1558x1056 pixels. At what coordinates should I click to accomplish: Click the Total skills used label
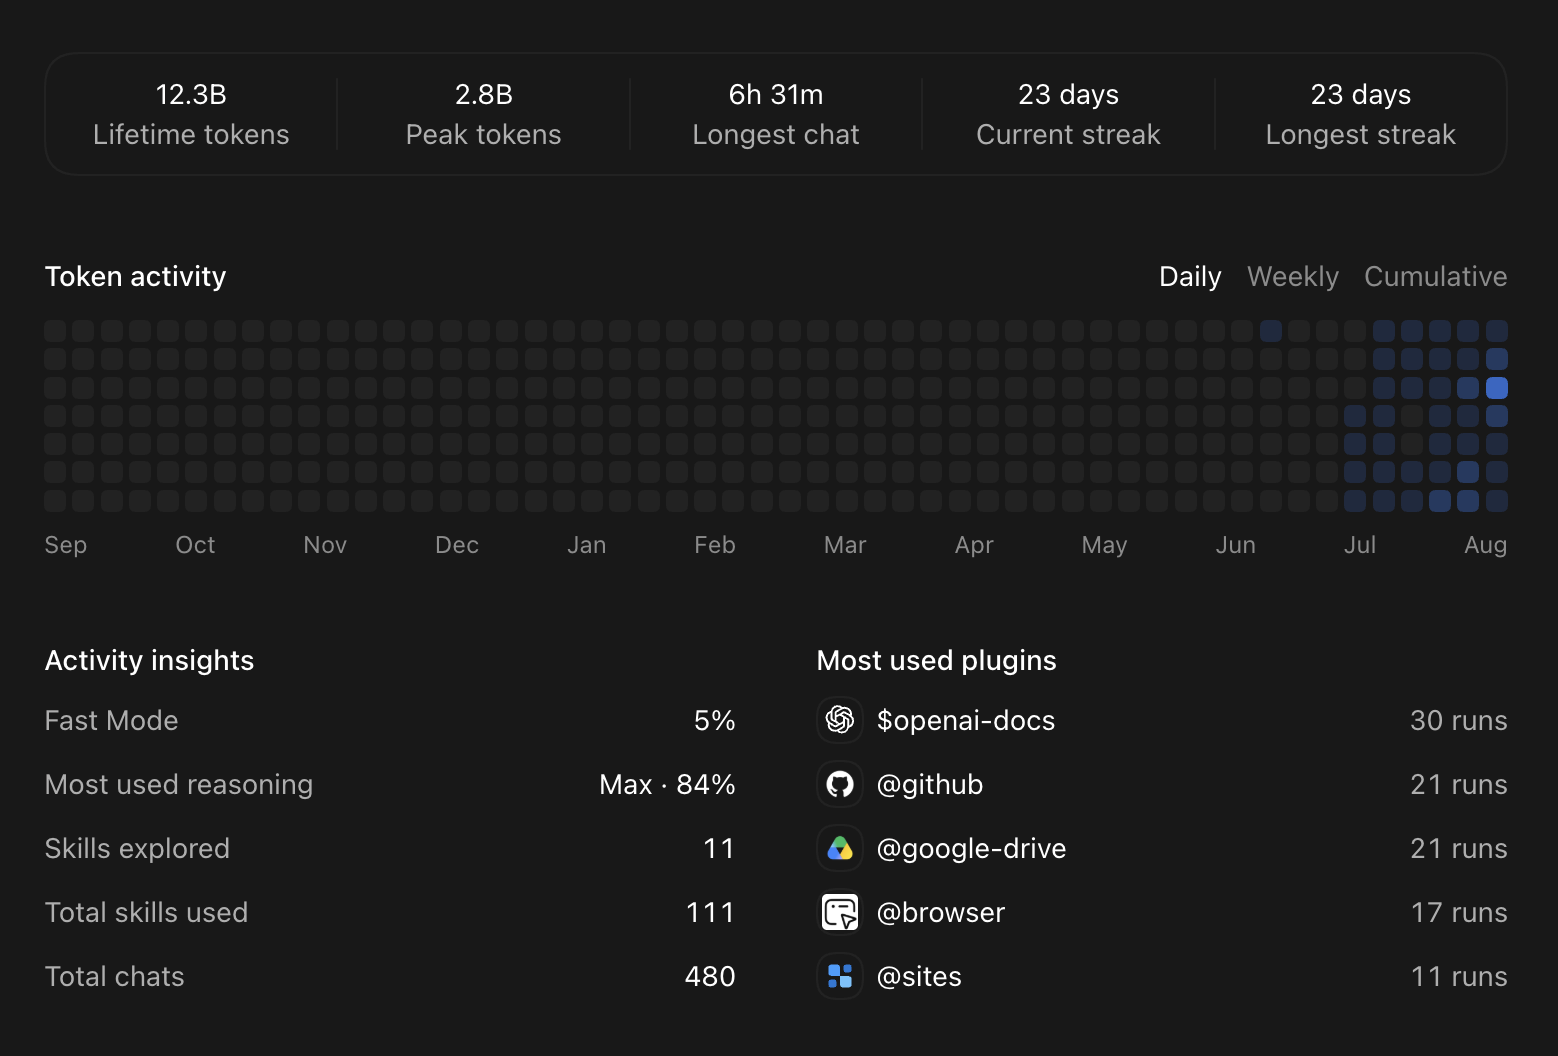coord(147,913)
